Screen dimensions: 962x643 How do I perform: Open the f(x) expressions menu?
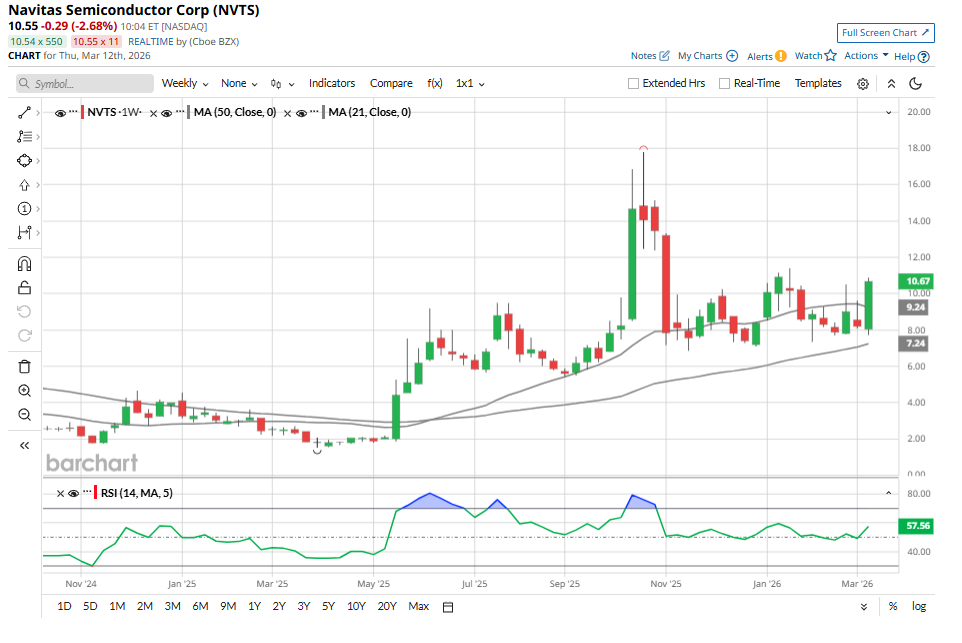click(435, 83)
